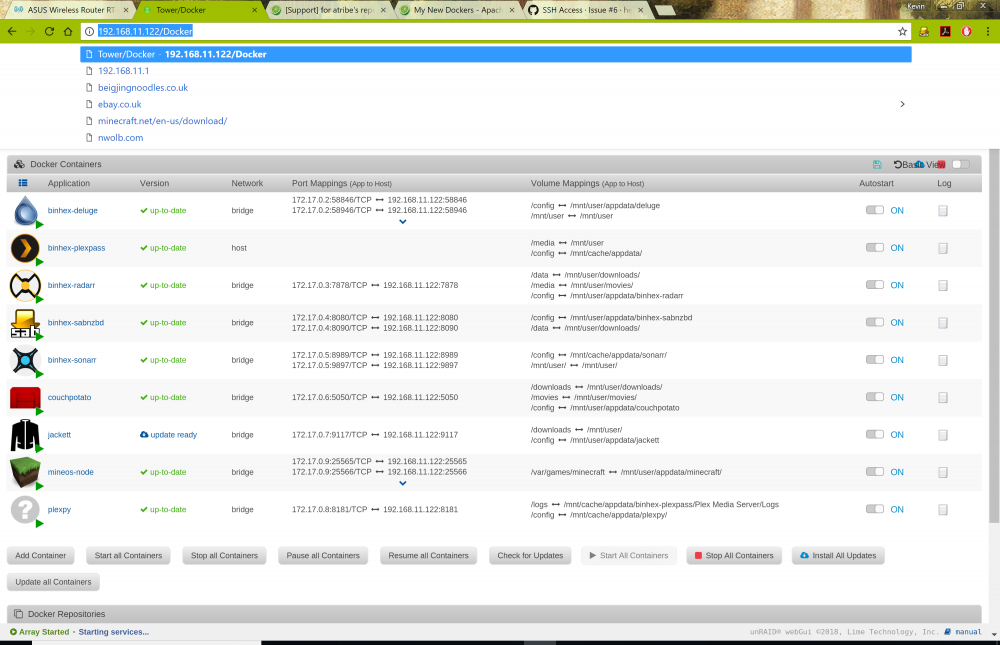Click the Install All Updates button

click(838, 556)
